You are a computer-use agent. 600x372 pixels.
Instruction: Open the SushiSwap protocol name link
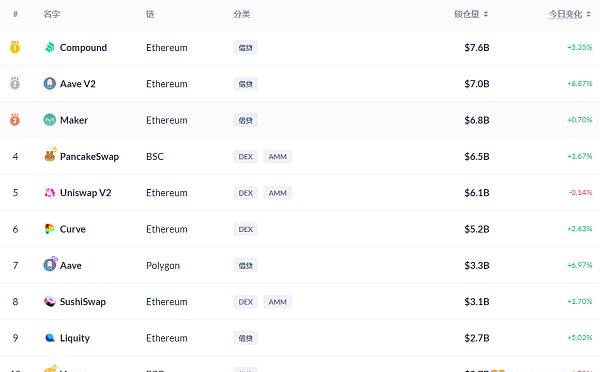[83, 302]
